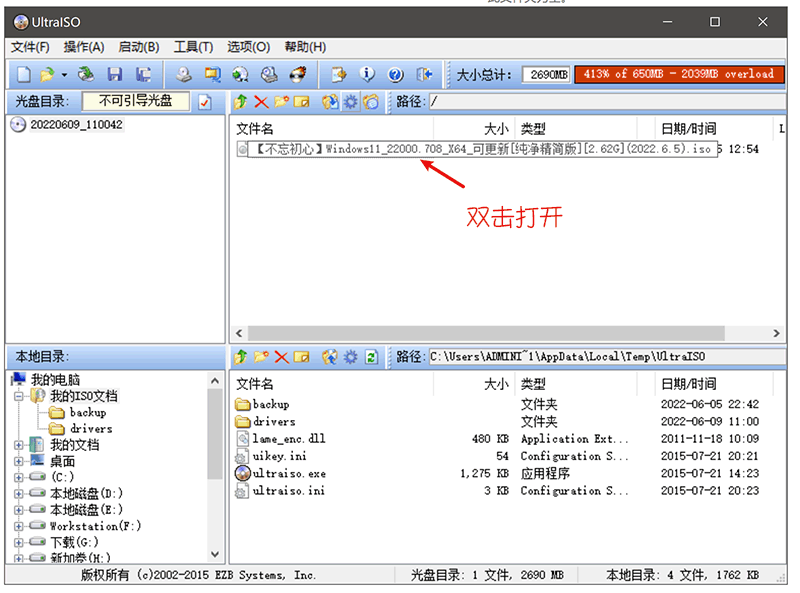Image resolution: width=800 pixels, height=593 pixels.
Task: Click the blue Help question mark icon
Action: click(395, 75)
